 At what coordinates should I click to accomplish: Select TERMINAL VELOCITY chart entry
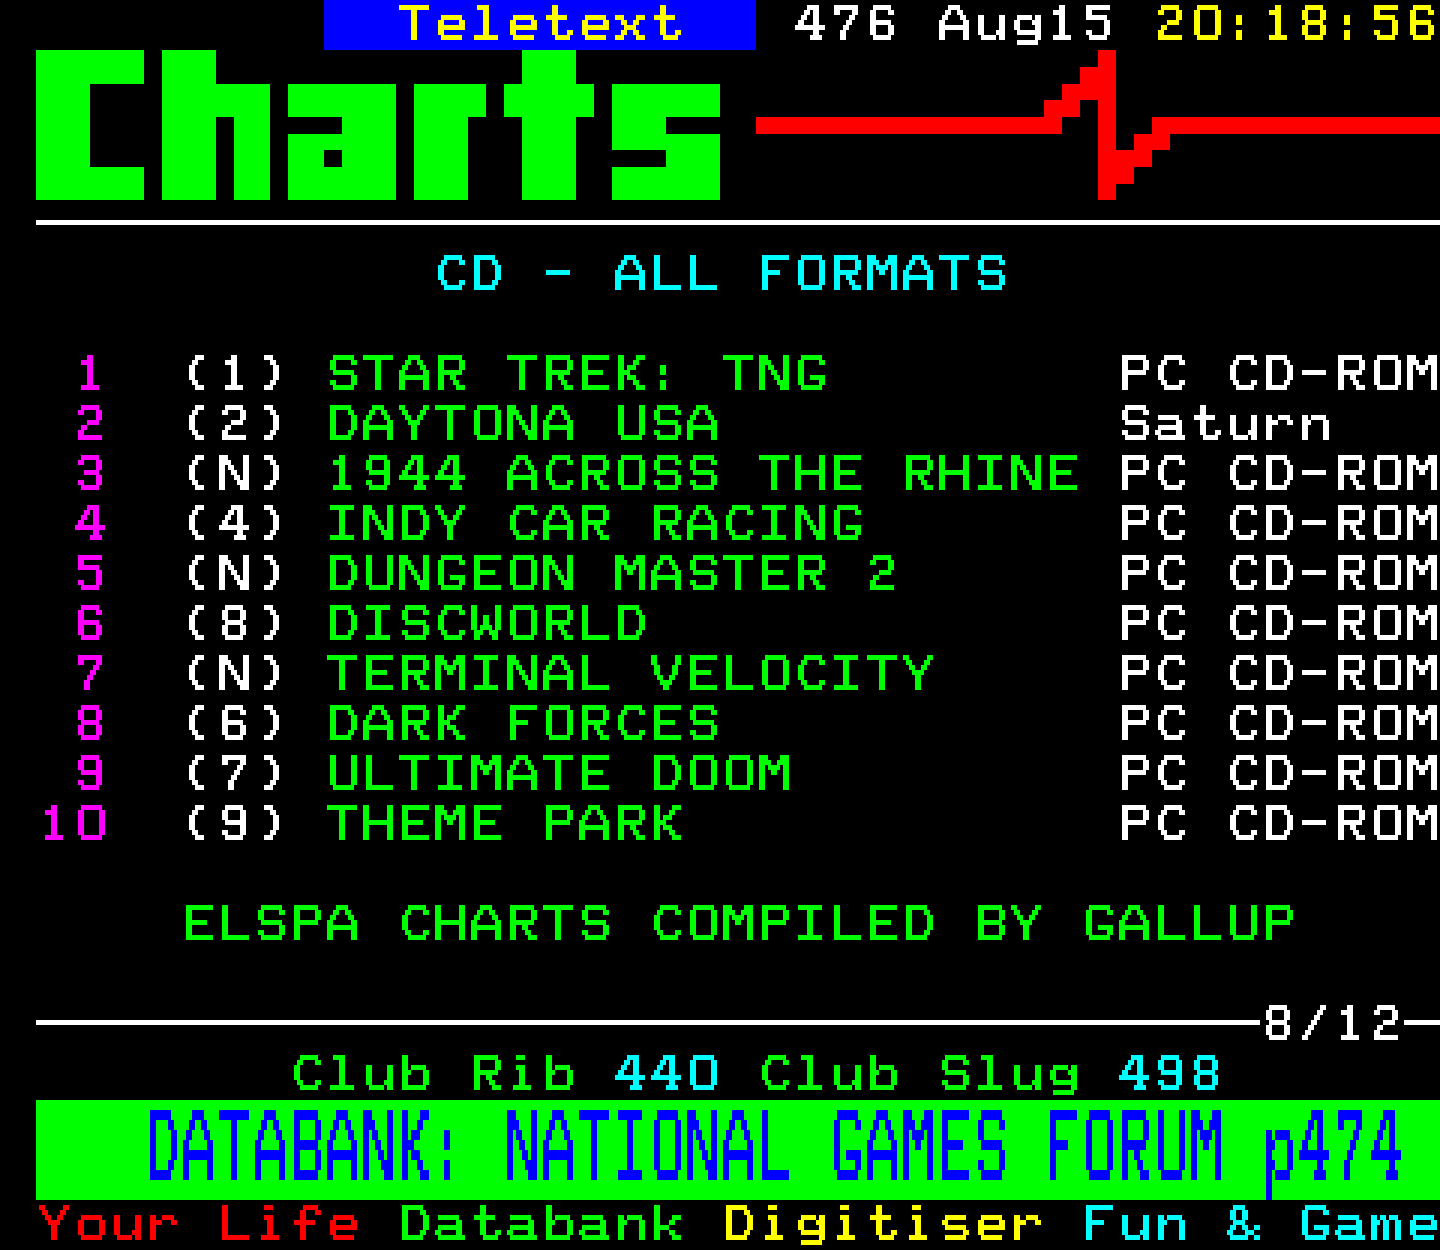630,674
